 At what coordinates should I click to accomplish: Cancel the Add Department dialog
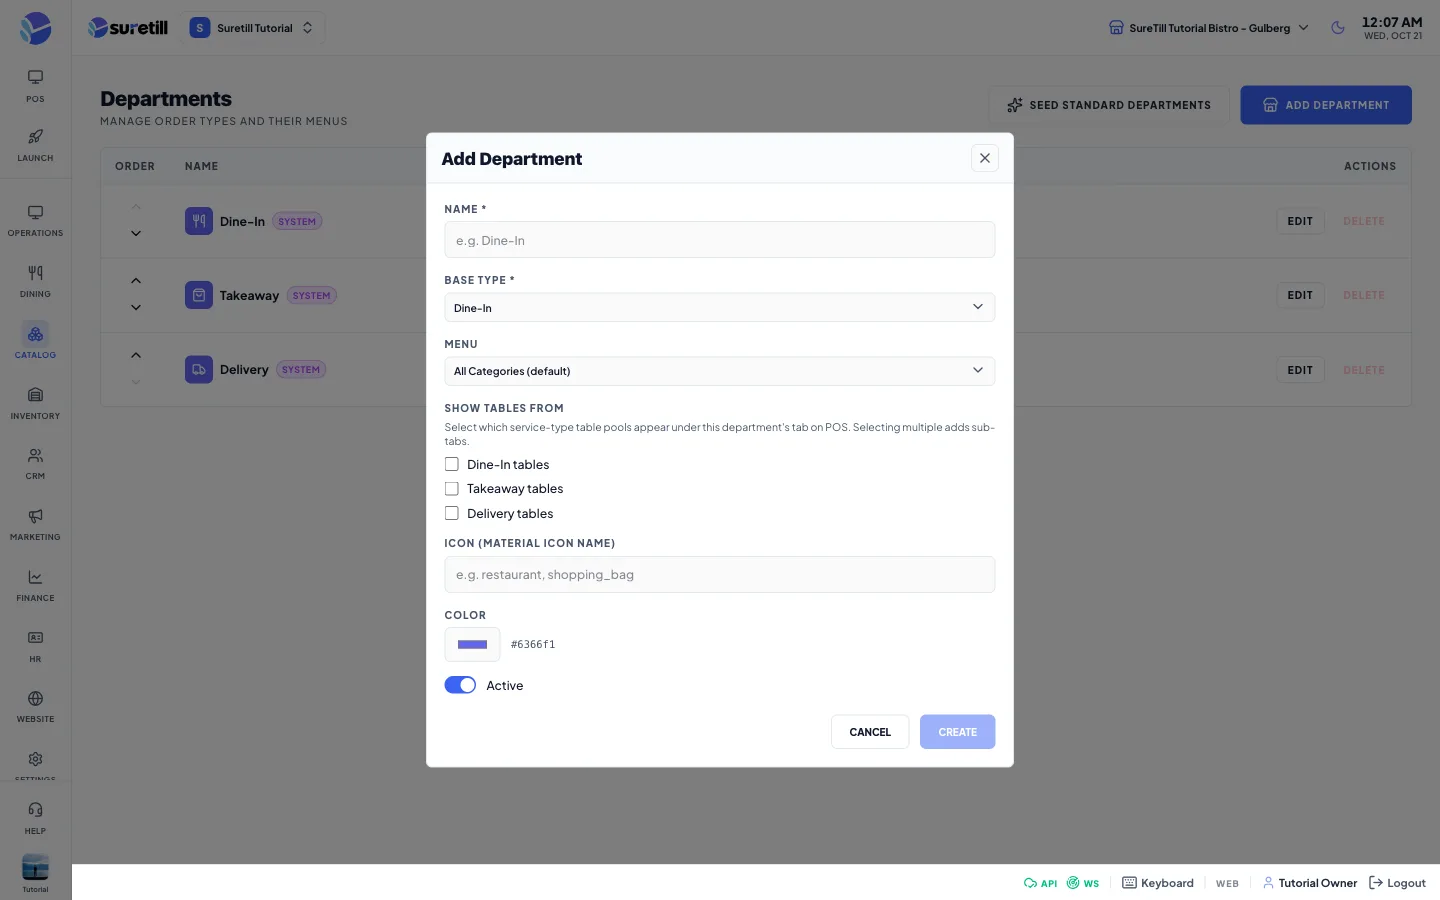870,732
